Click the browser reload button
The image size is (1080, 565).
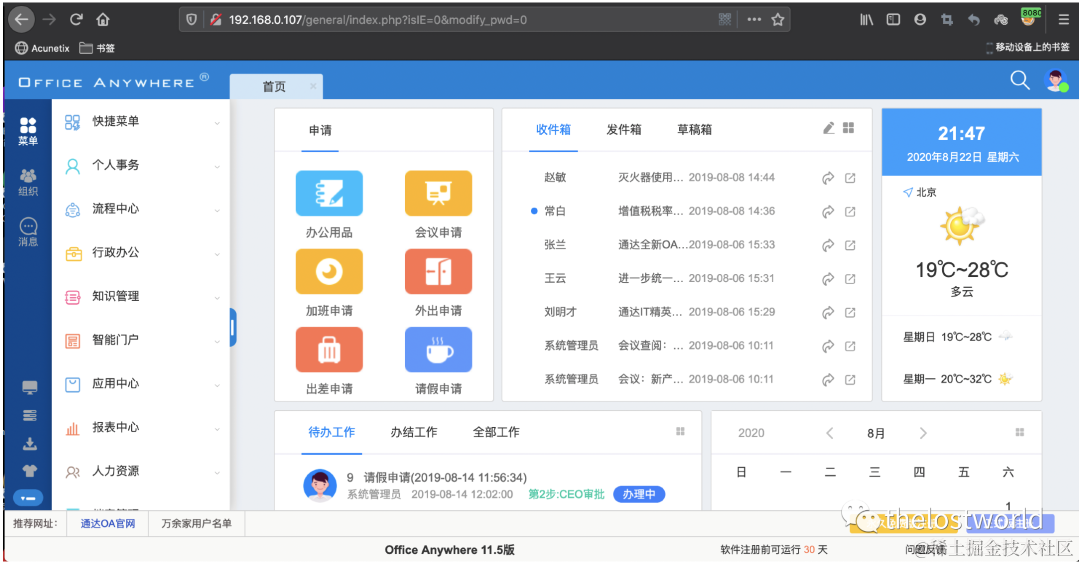76,19
